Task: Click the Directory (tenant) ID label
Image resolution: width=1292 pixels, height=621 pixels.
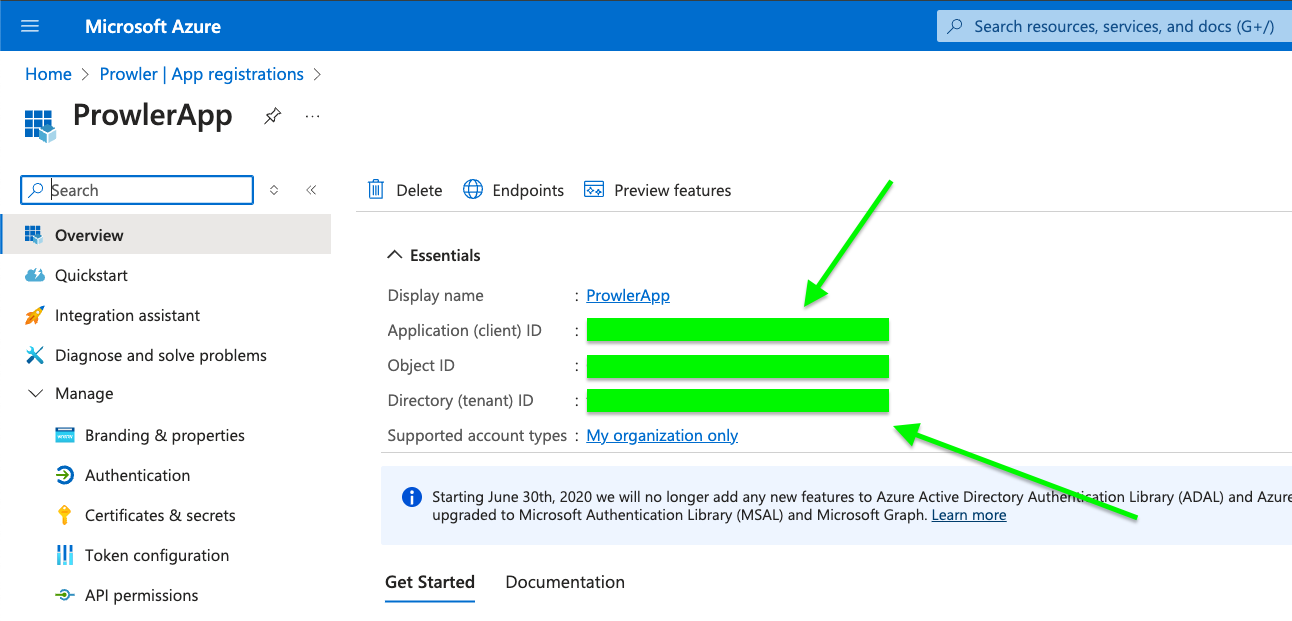Action: 461,400
